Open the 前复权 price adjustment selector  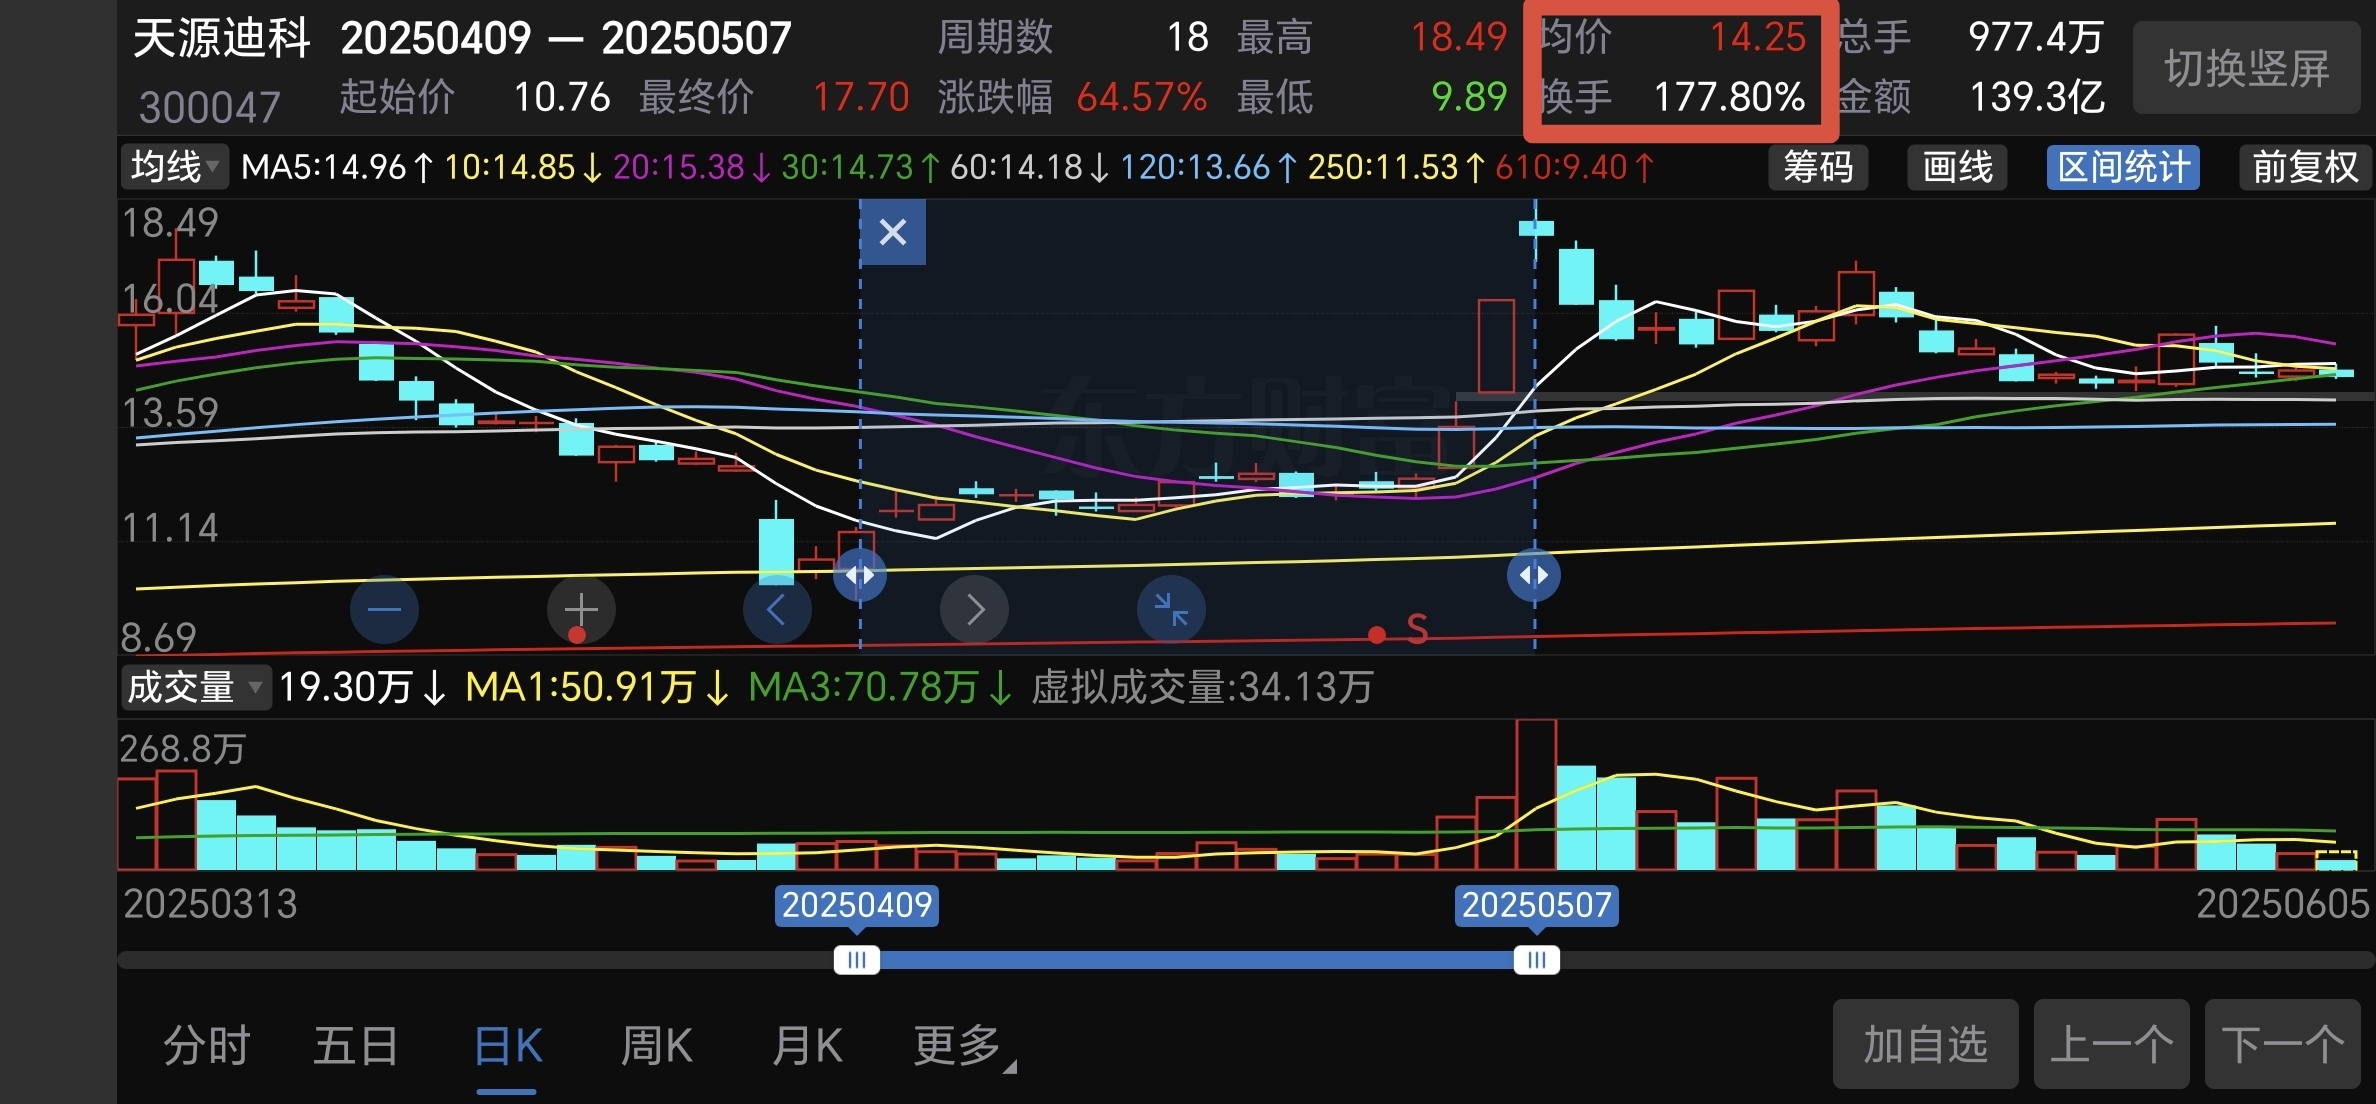2304,167
